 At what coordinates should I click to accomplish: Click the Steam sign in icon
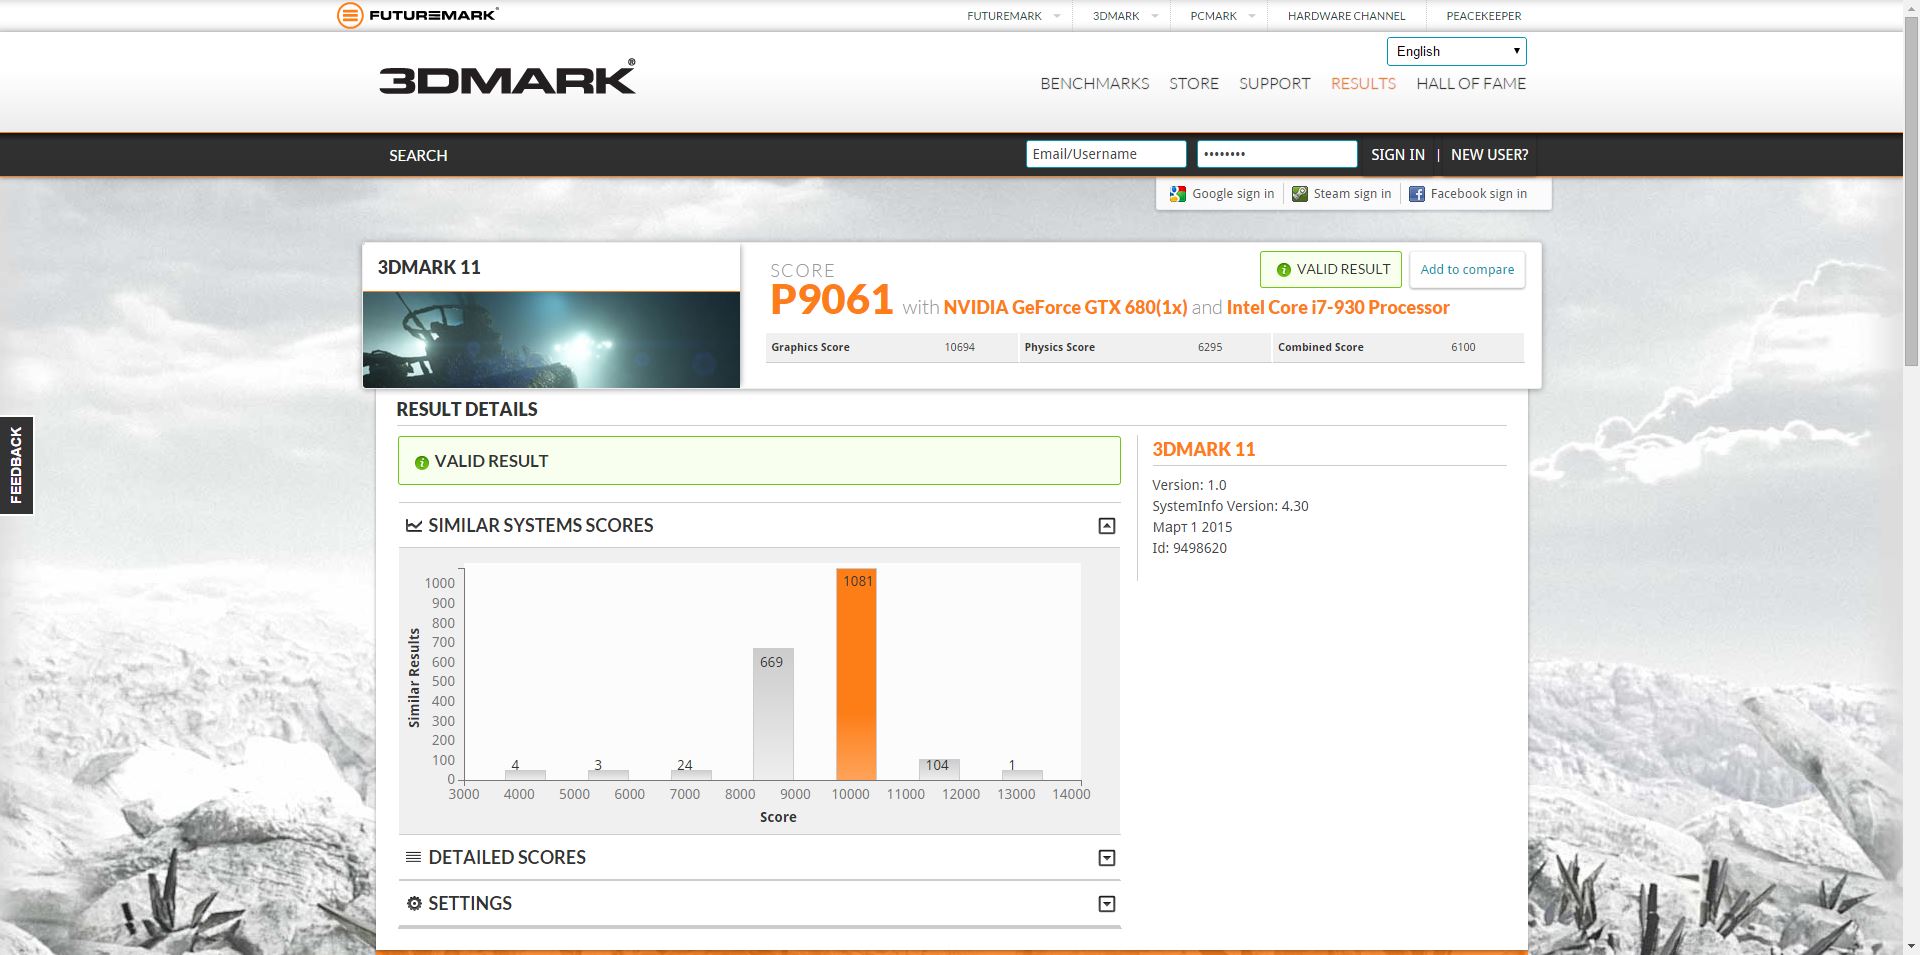(x=1300, y=194)
